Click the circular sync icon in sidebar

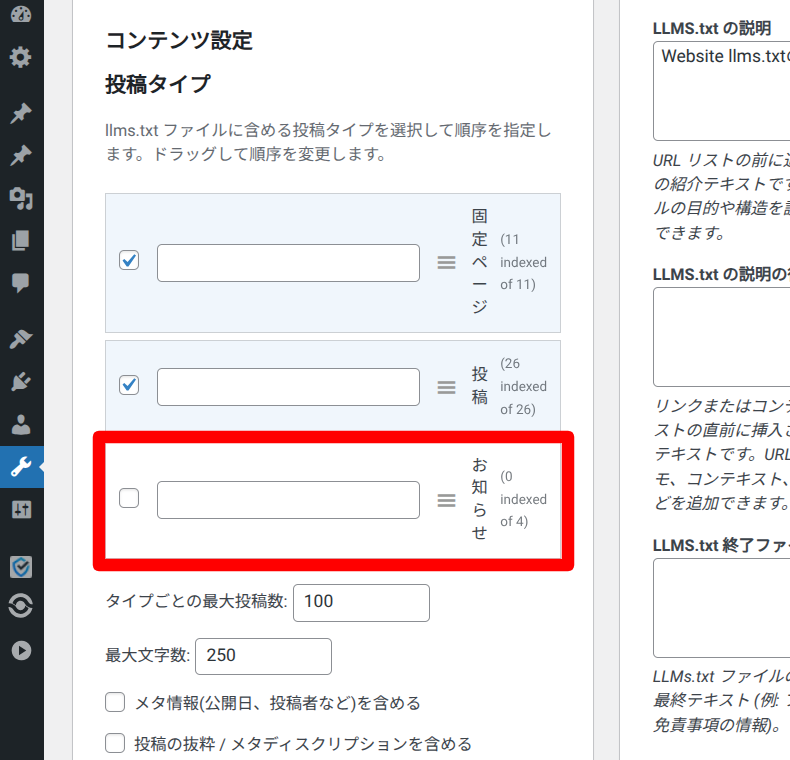click(x=21, y=605)
